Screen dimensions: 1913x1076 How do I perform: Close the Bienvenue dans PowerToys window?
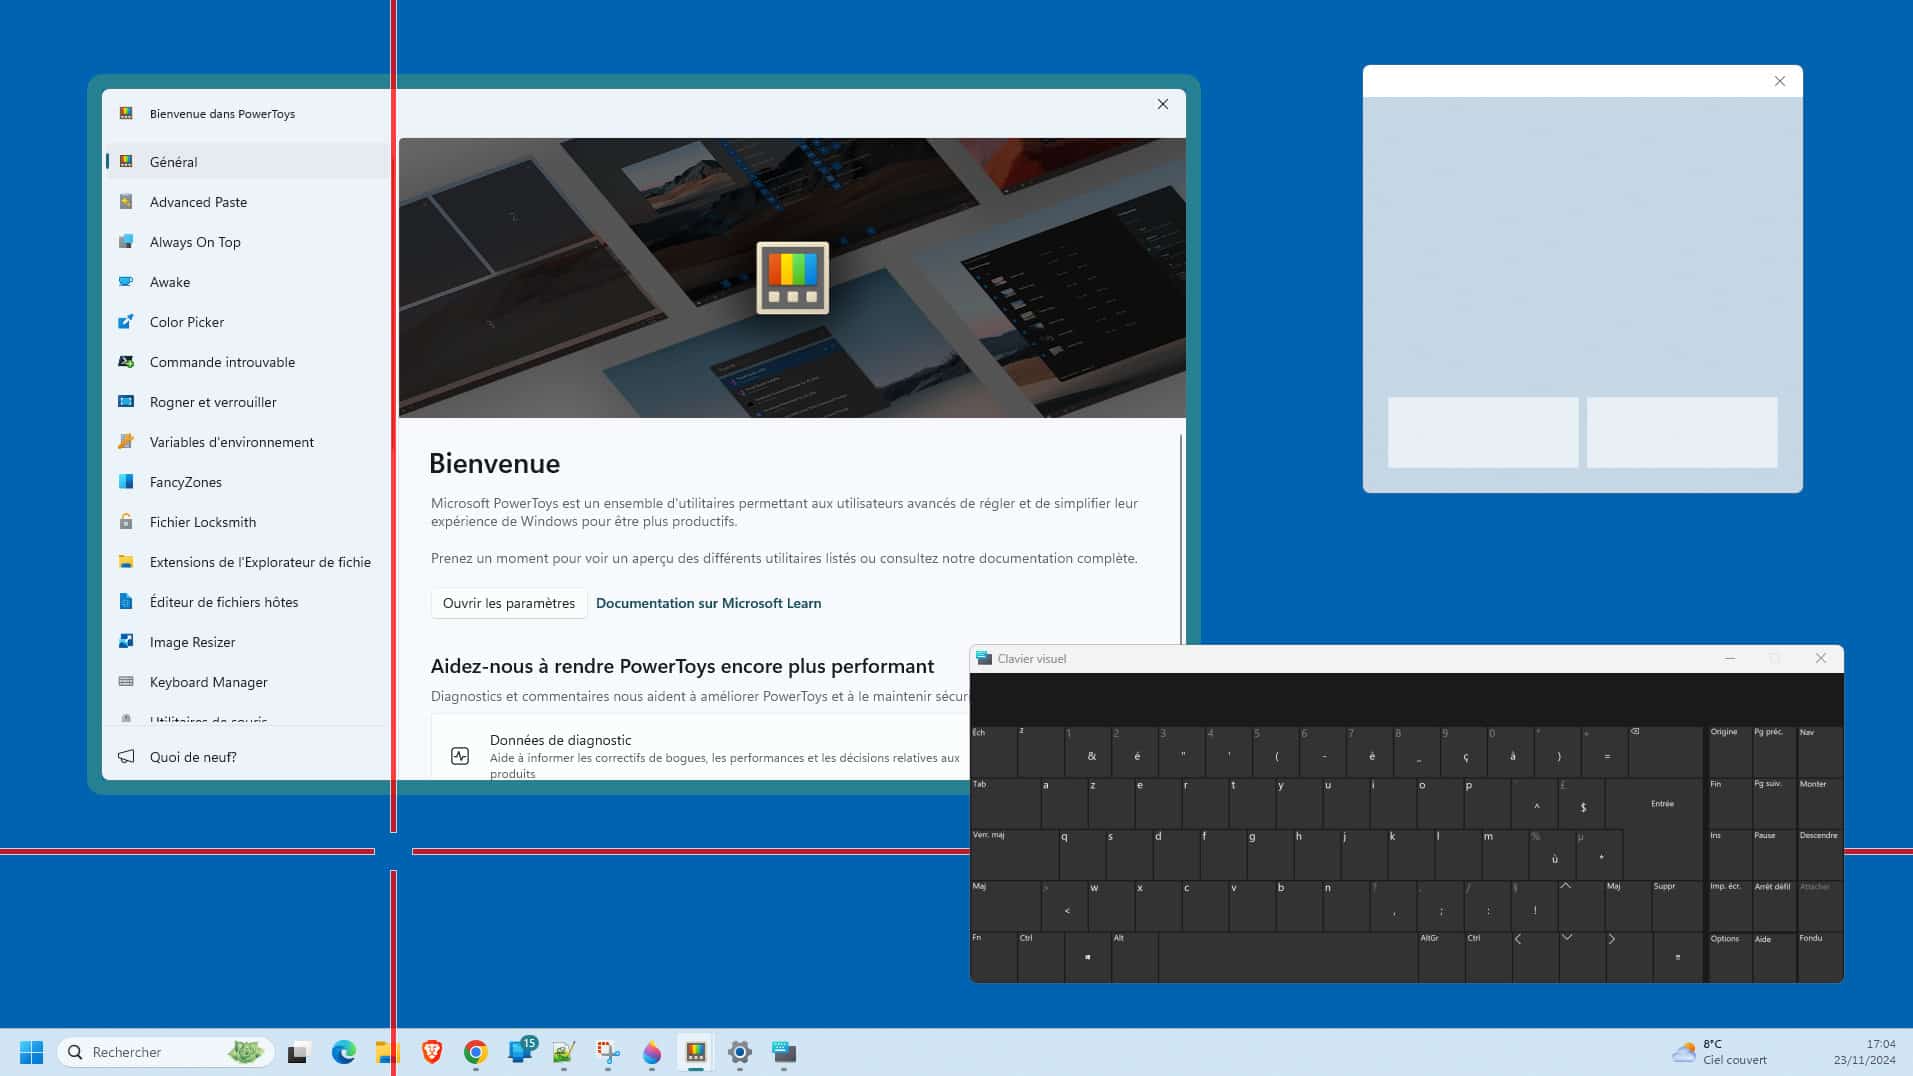1162,104
